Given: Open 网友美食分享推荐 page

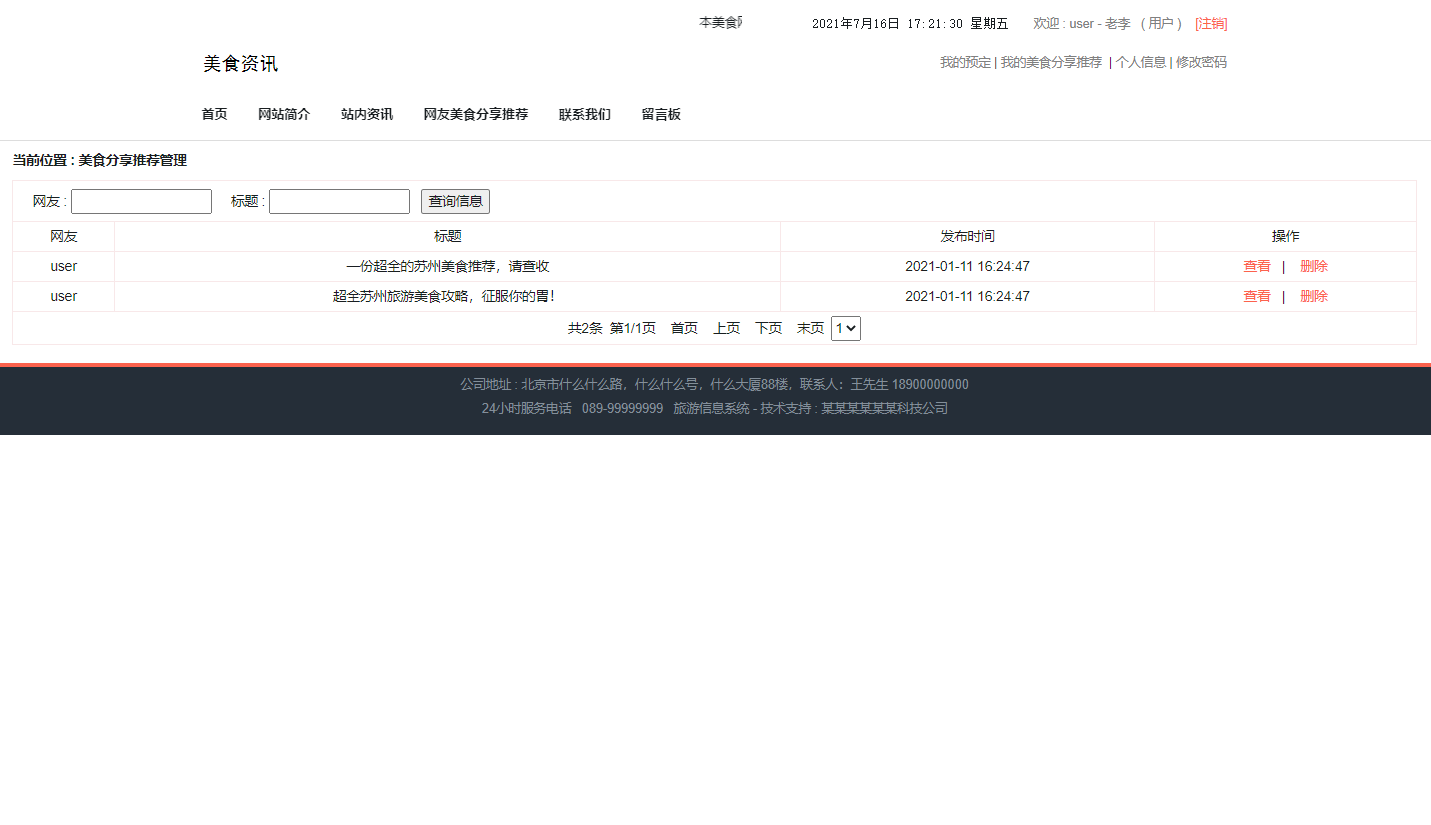Looking at the screenshot, I should (475, 114).
